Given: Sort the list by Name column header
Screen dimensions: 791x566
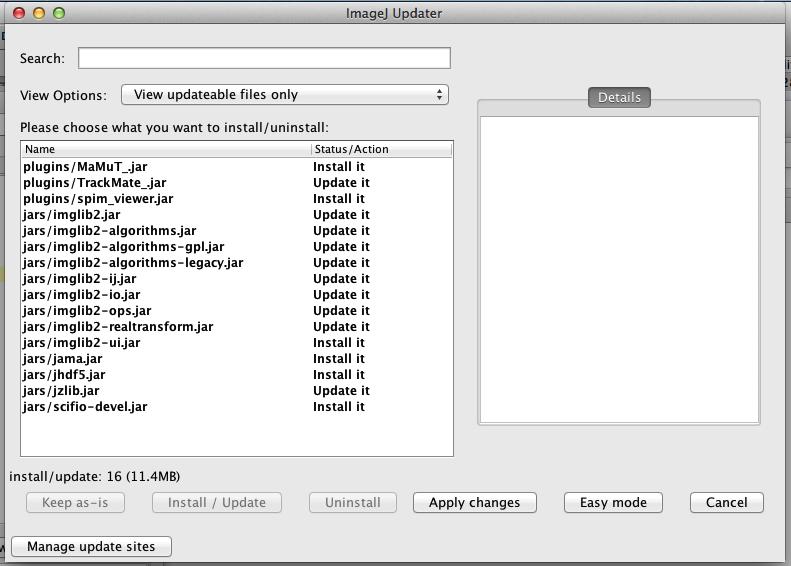Looking at the screenshot, I should 166,149.
